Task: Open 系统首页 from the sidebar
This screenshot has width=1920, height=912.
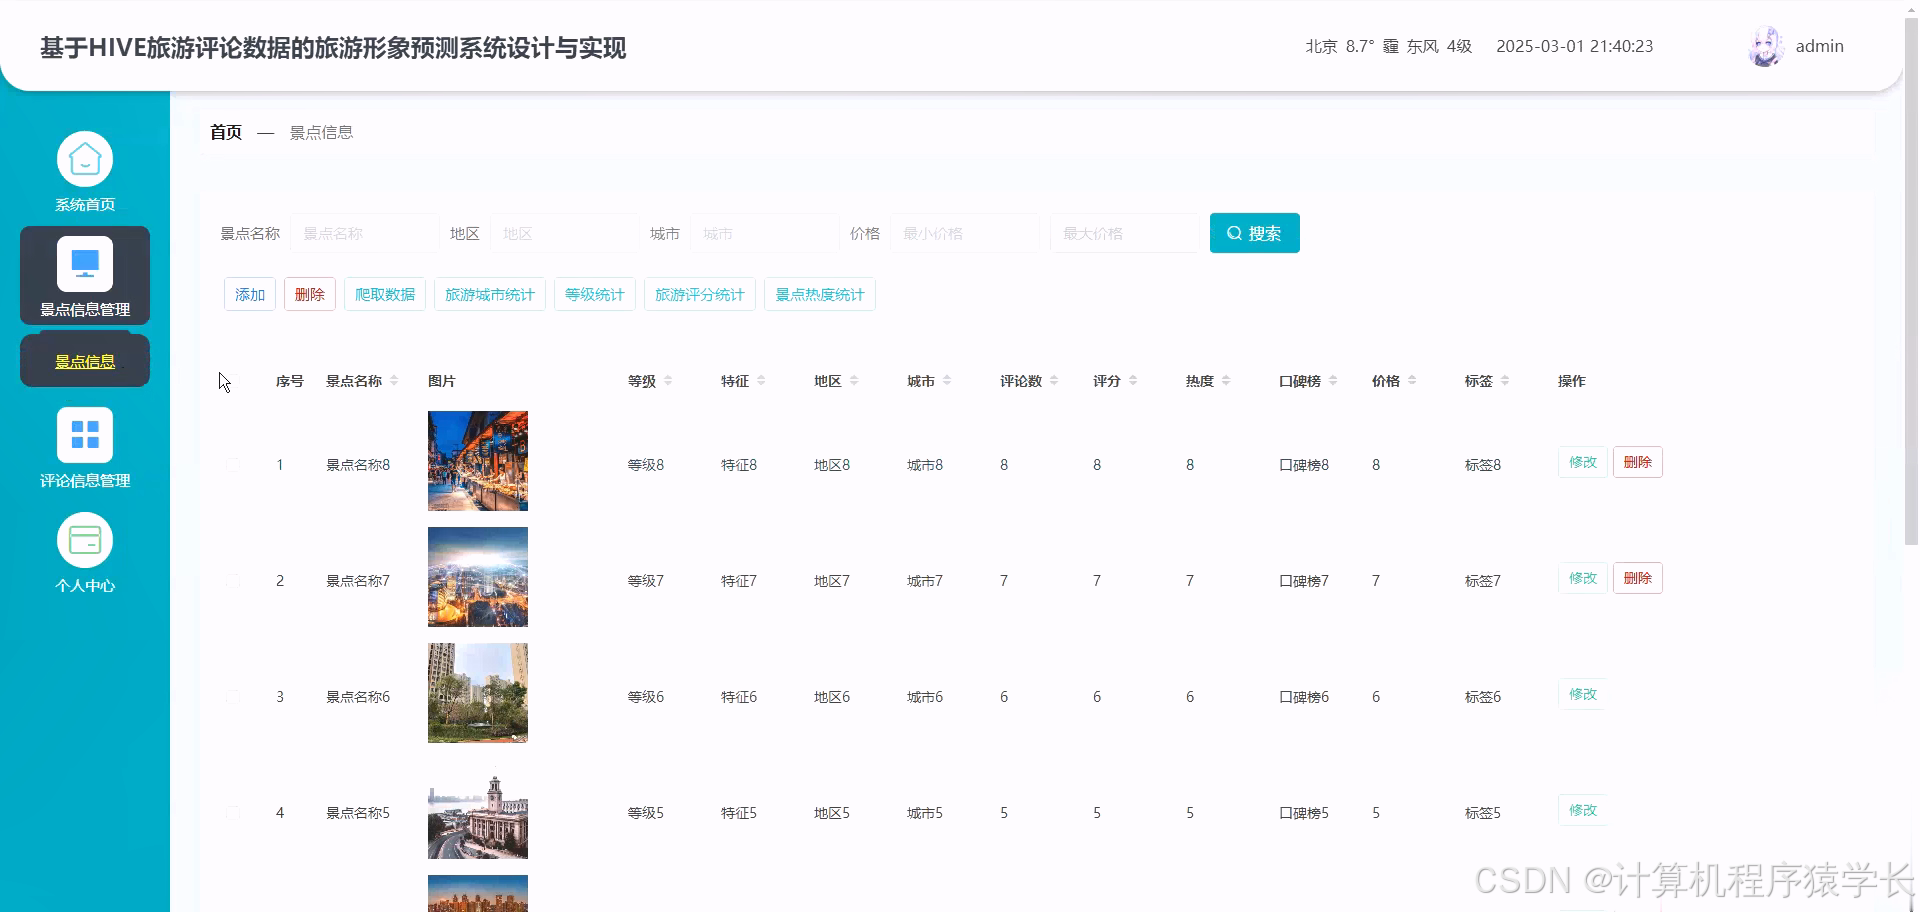Action: pos(84,170)
